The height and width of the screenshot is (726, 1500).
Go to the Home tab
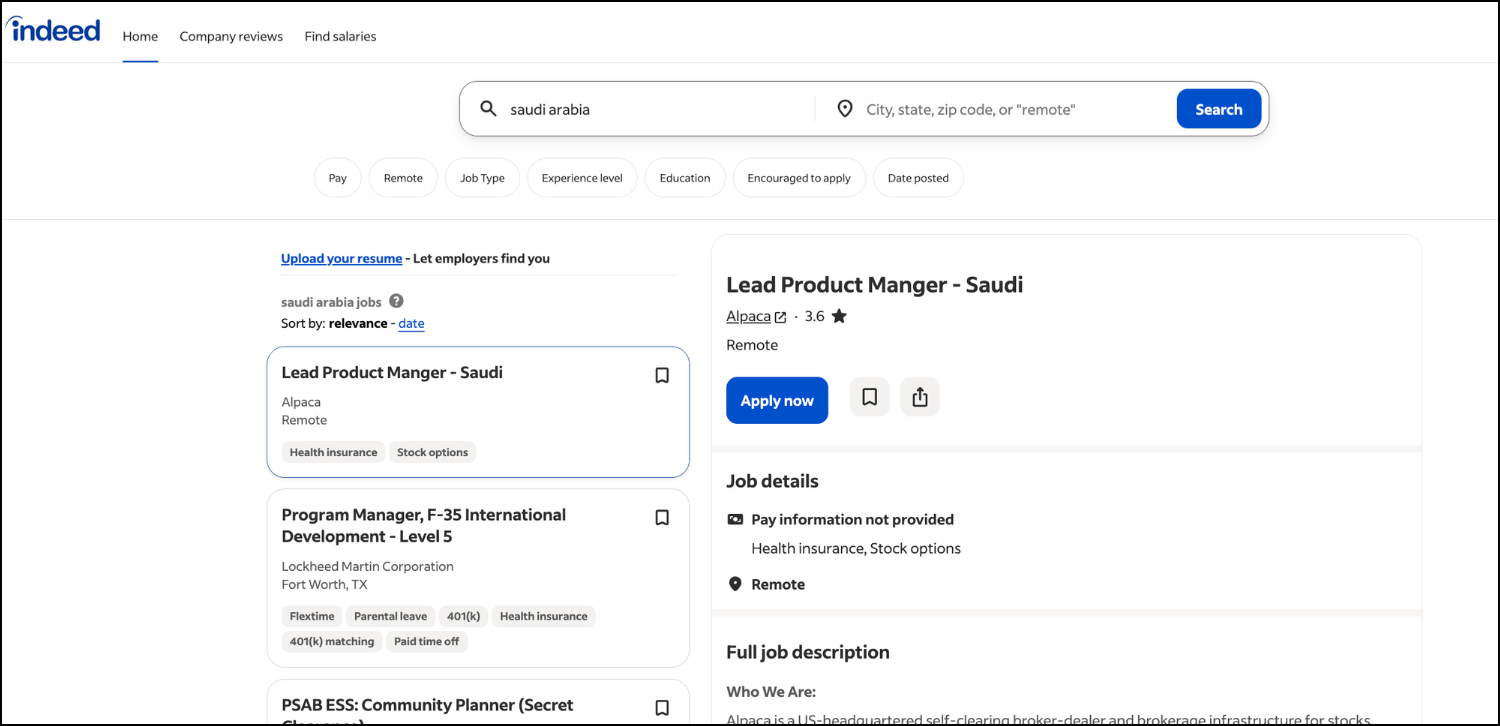point(140,36)
